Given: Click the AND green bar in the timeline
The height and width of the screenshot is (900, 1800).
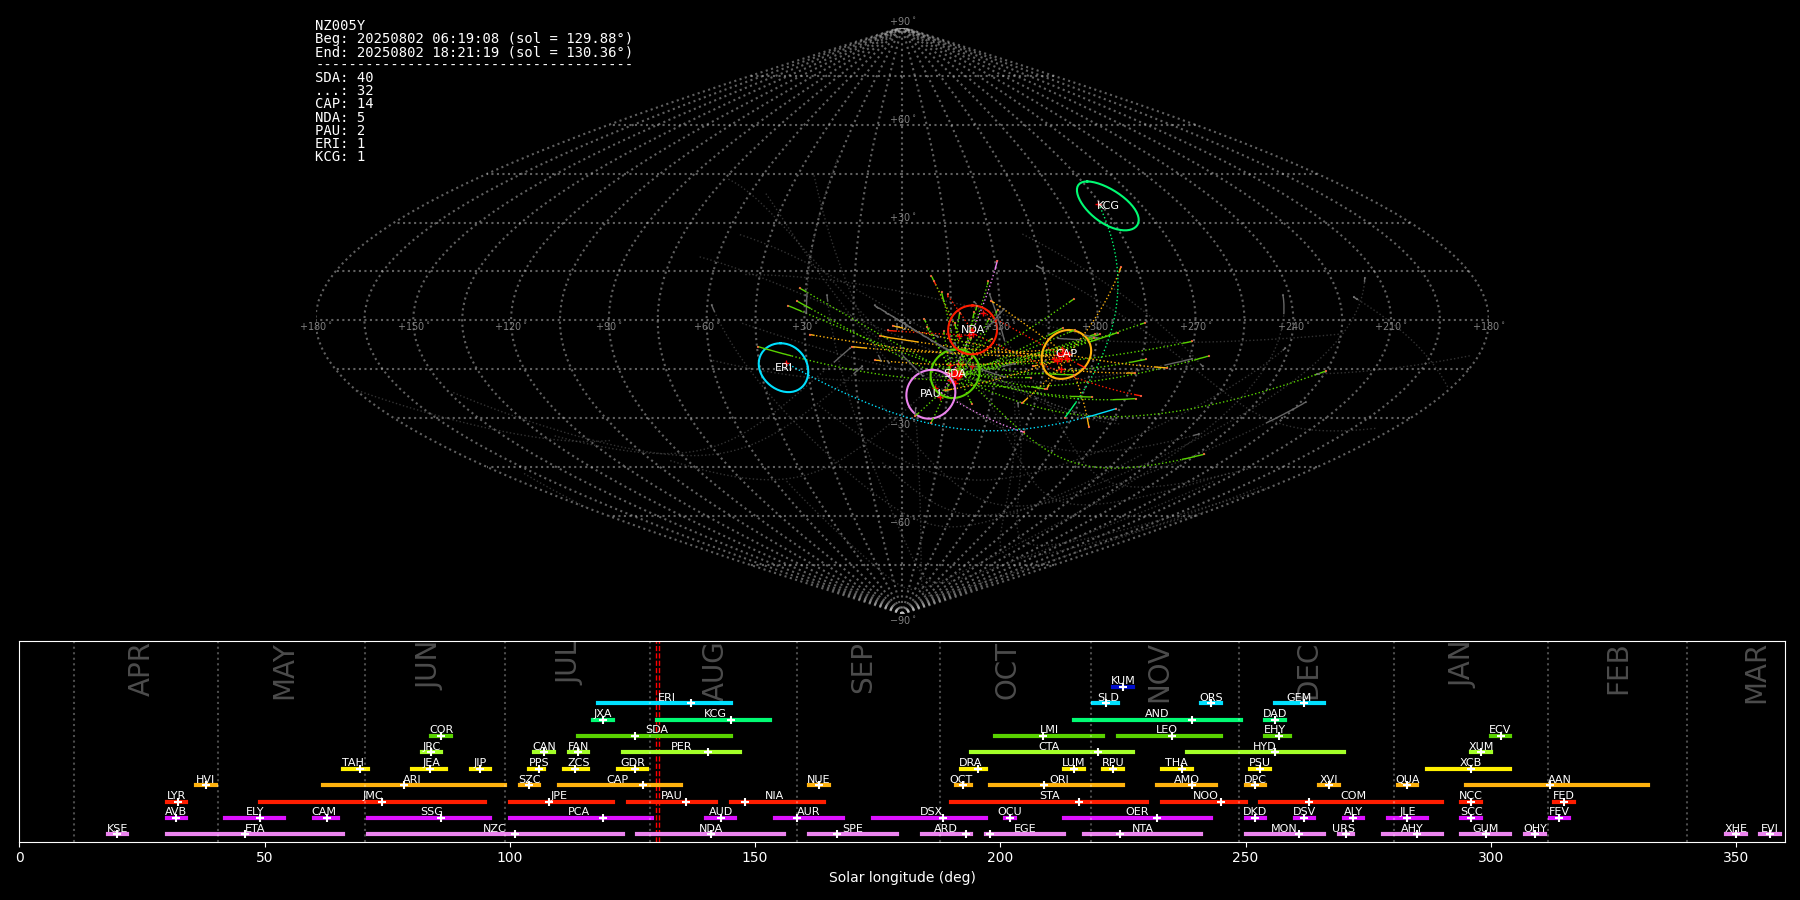Looking at the screenshot, I should pyautogui.click(x=1157, y=719).
